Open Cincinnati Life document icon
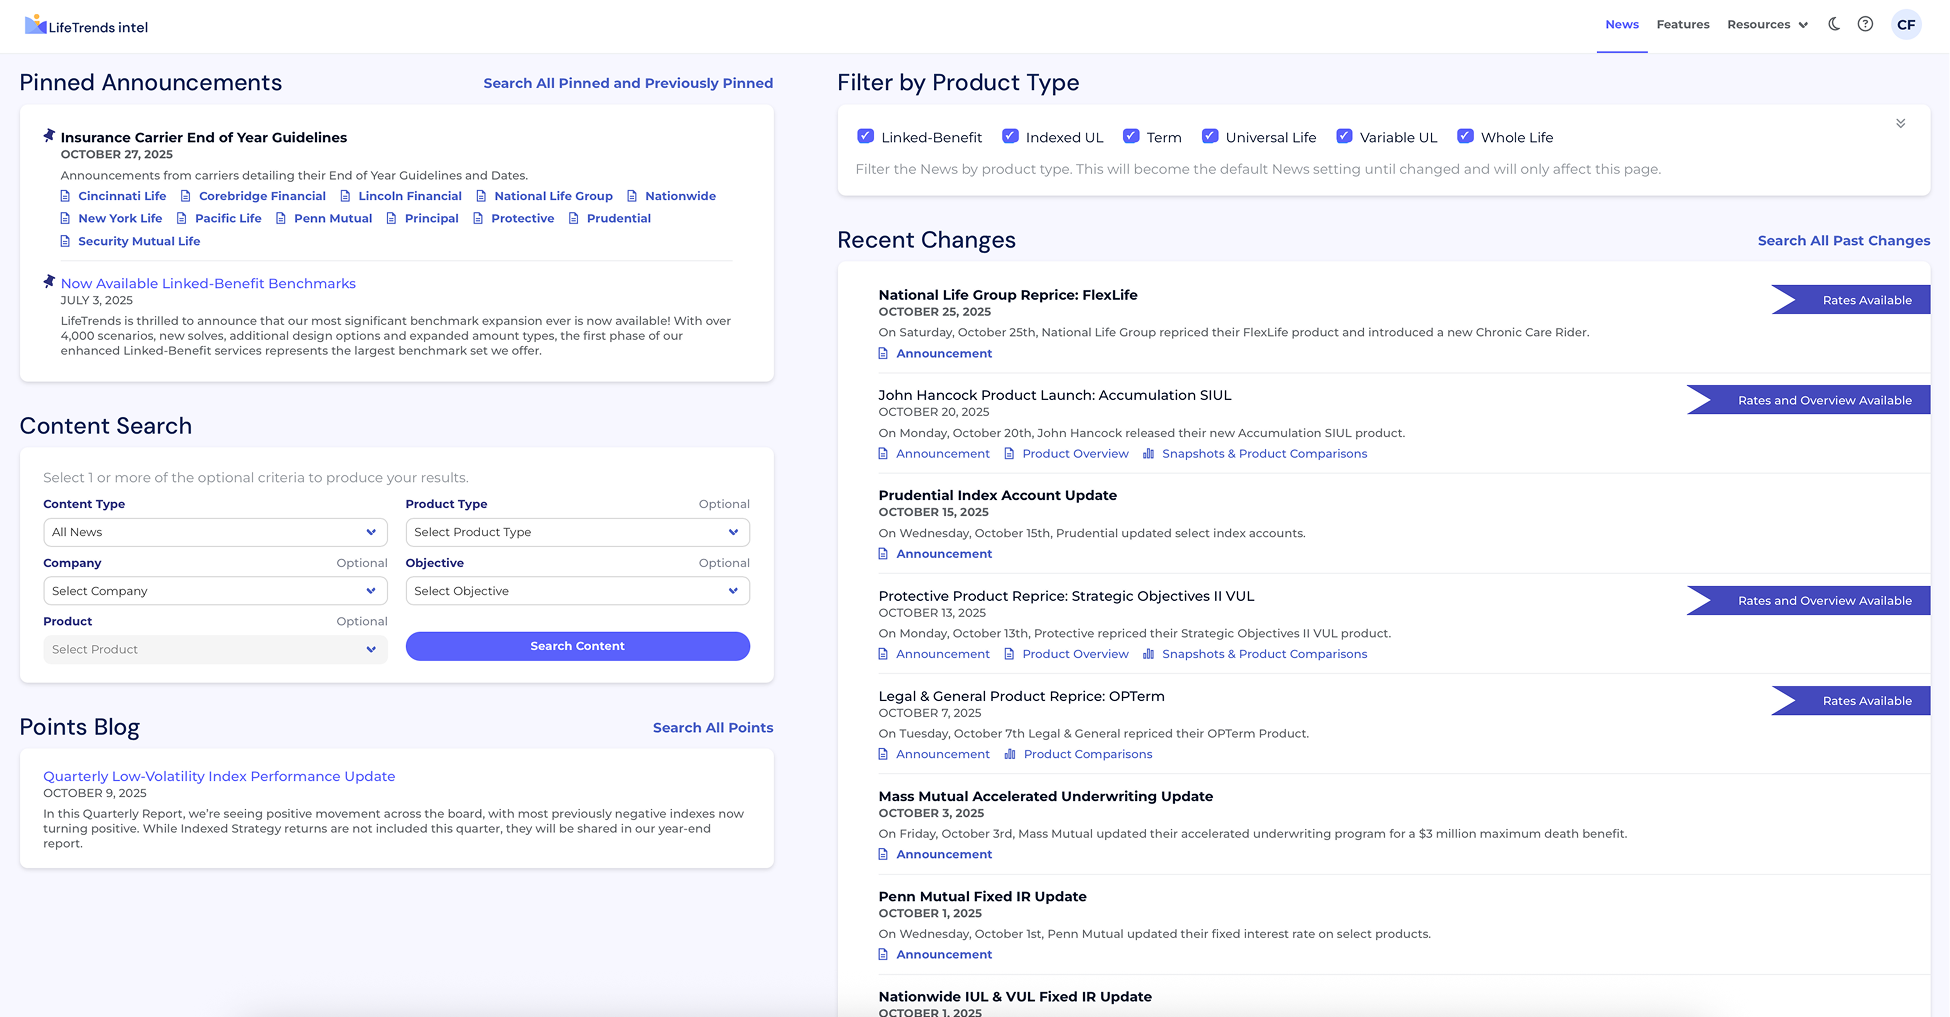The width and height of the screenshot is (1950, 1017). coord(66,196)
